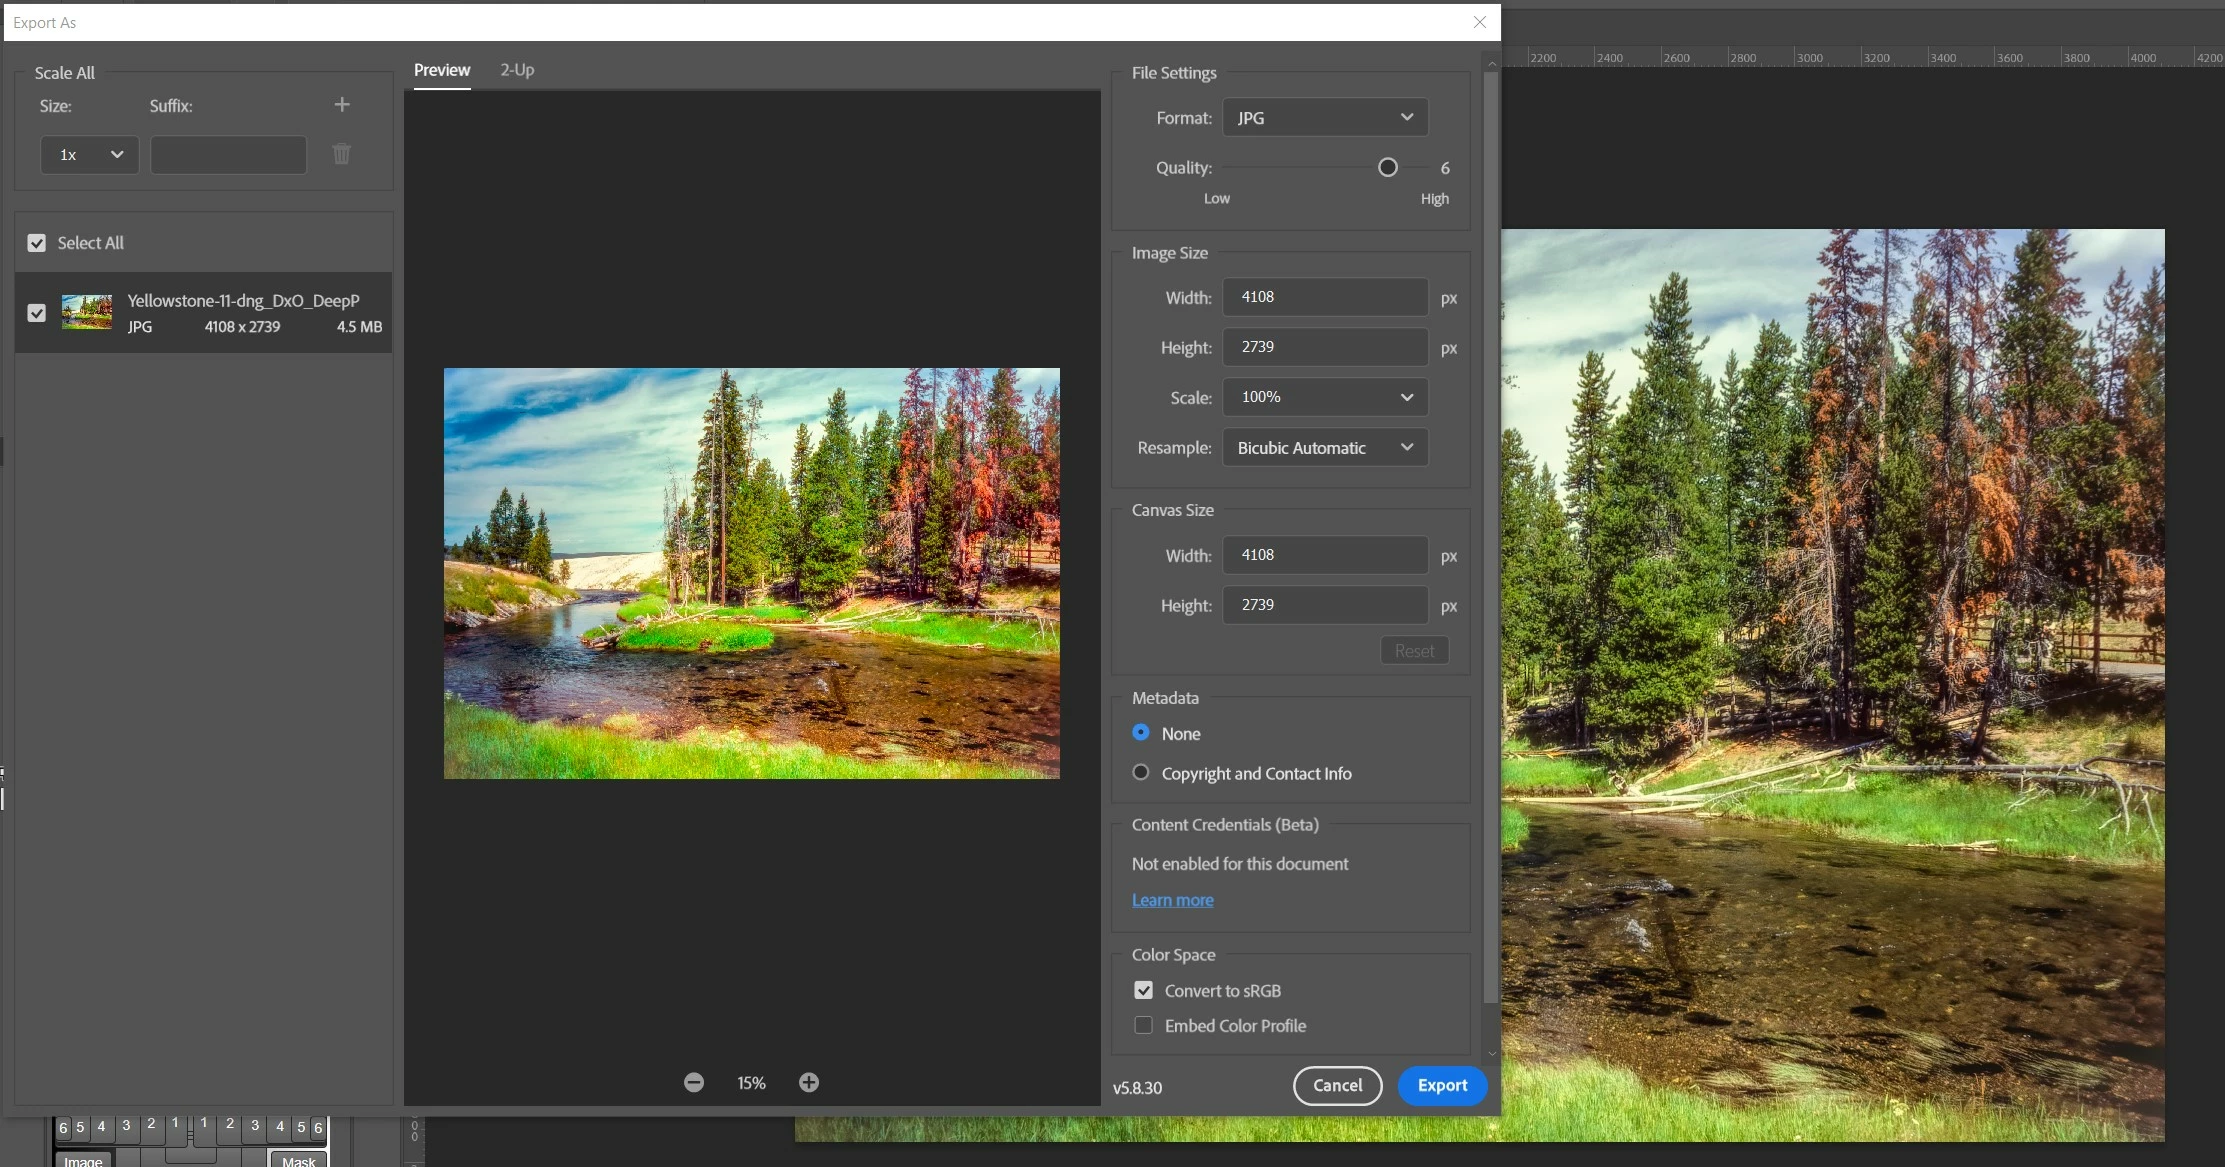Click the plus icon to add export size
Image resolution: width=2225 pixels, height=1167 pixels.
pyautogui.click(x=342, y=105)
